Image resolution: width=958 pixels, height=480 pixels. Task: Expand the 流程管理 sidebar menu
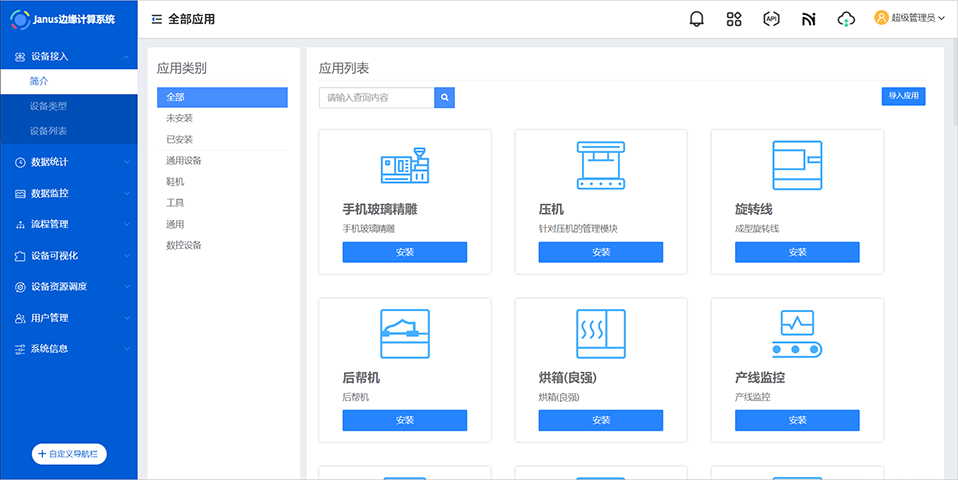click(66, 224)
